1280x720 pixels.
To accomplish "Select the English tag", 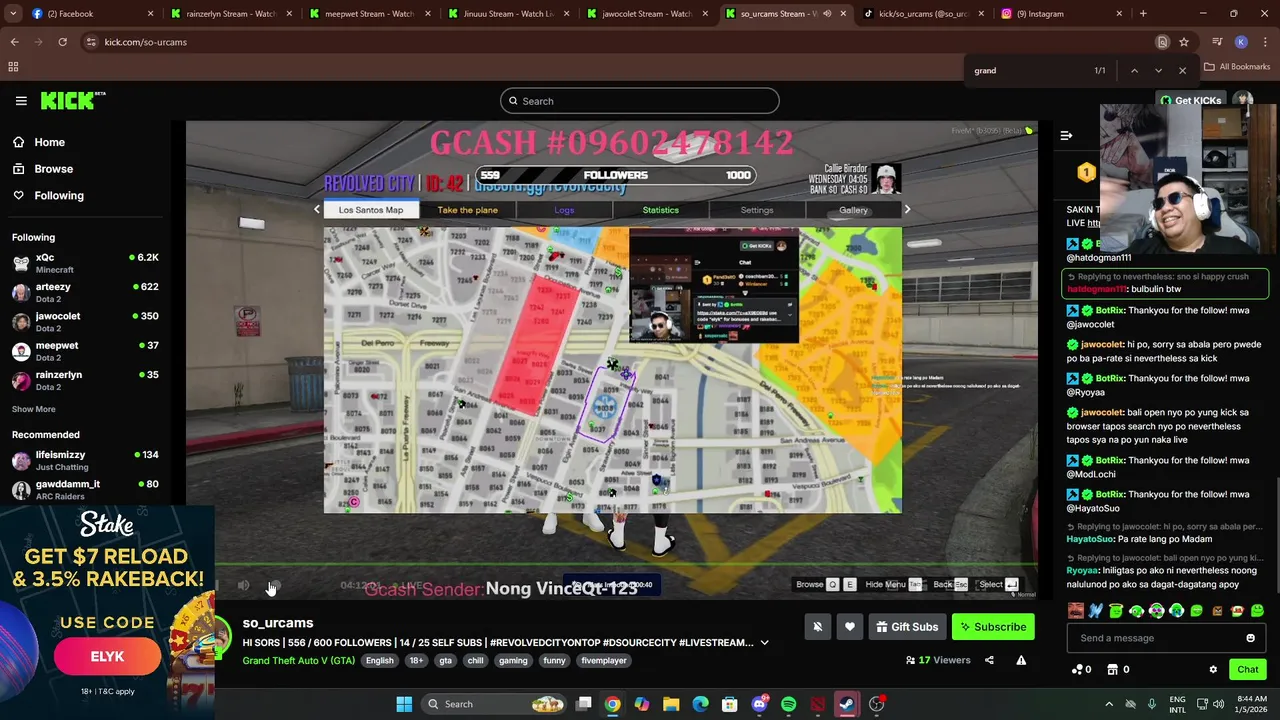I will point(379,661).
